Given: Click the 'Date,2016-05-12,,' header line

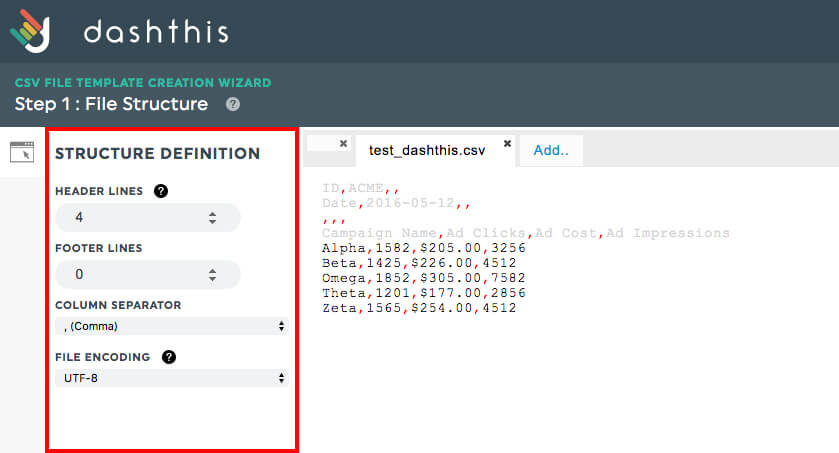Looking at the screenshot, I should 396,203.
